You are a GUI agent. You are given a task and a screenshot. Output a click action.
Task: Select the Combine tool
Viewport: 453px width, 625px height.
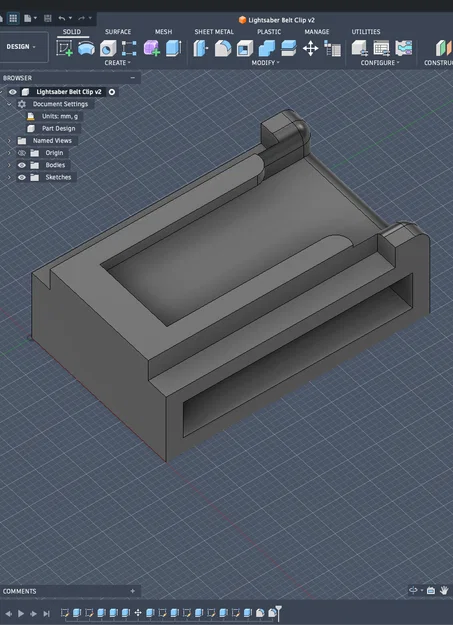coord(266,48)
